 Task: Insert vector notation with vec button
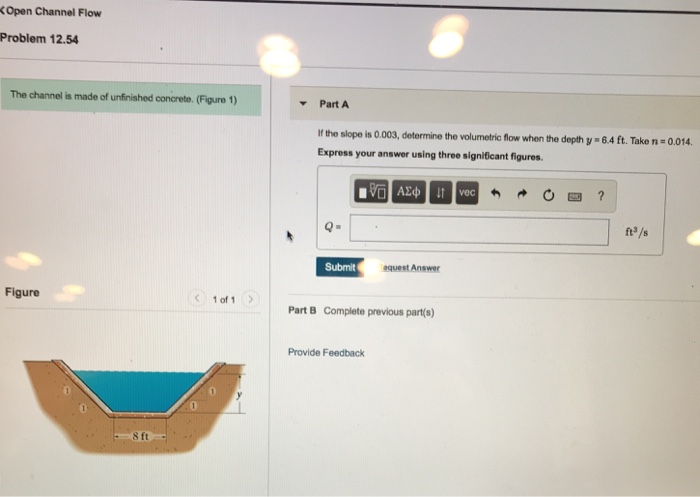(467, 193)
